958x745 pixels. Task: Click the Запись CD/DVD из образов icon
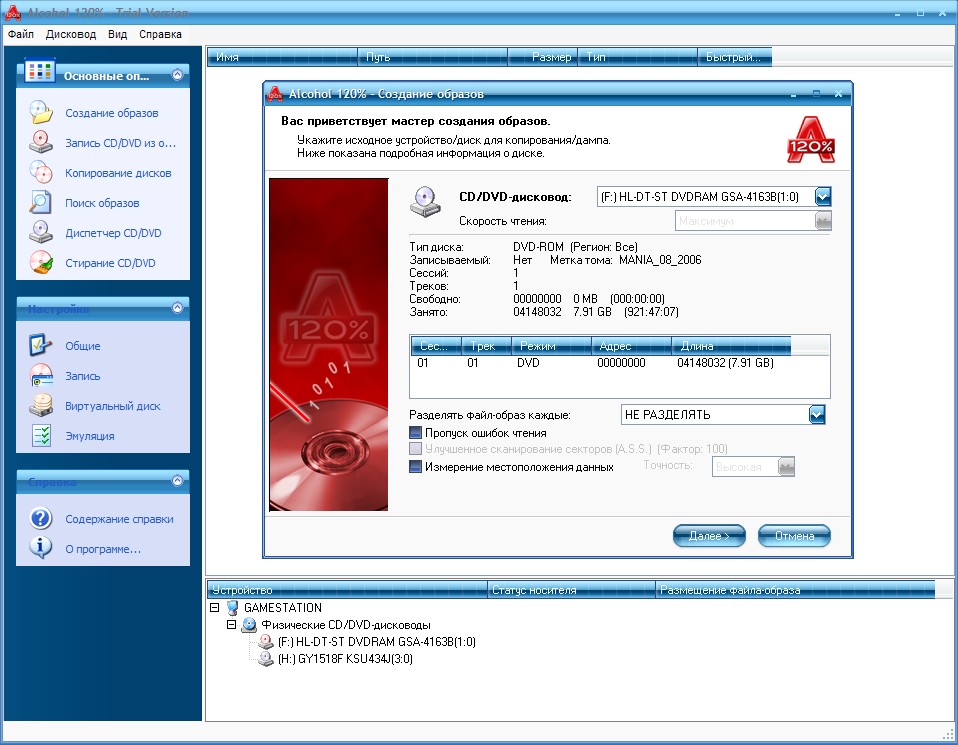41,142
